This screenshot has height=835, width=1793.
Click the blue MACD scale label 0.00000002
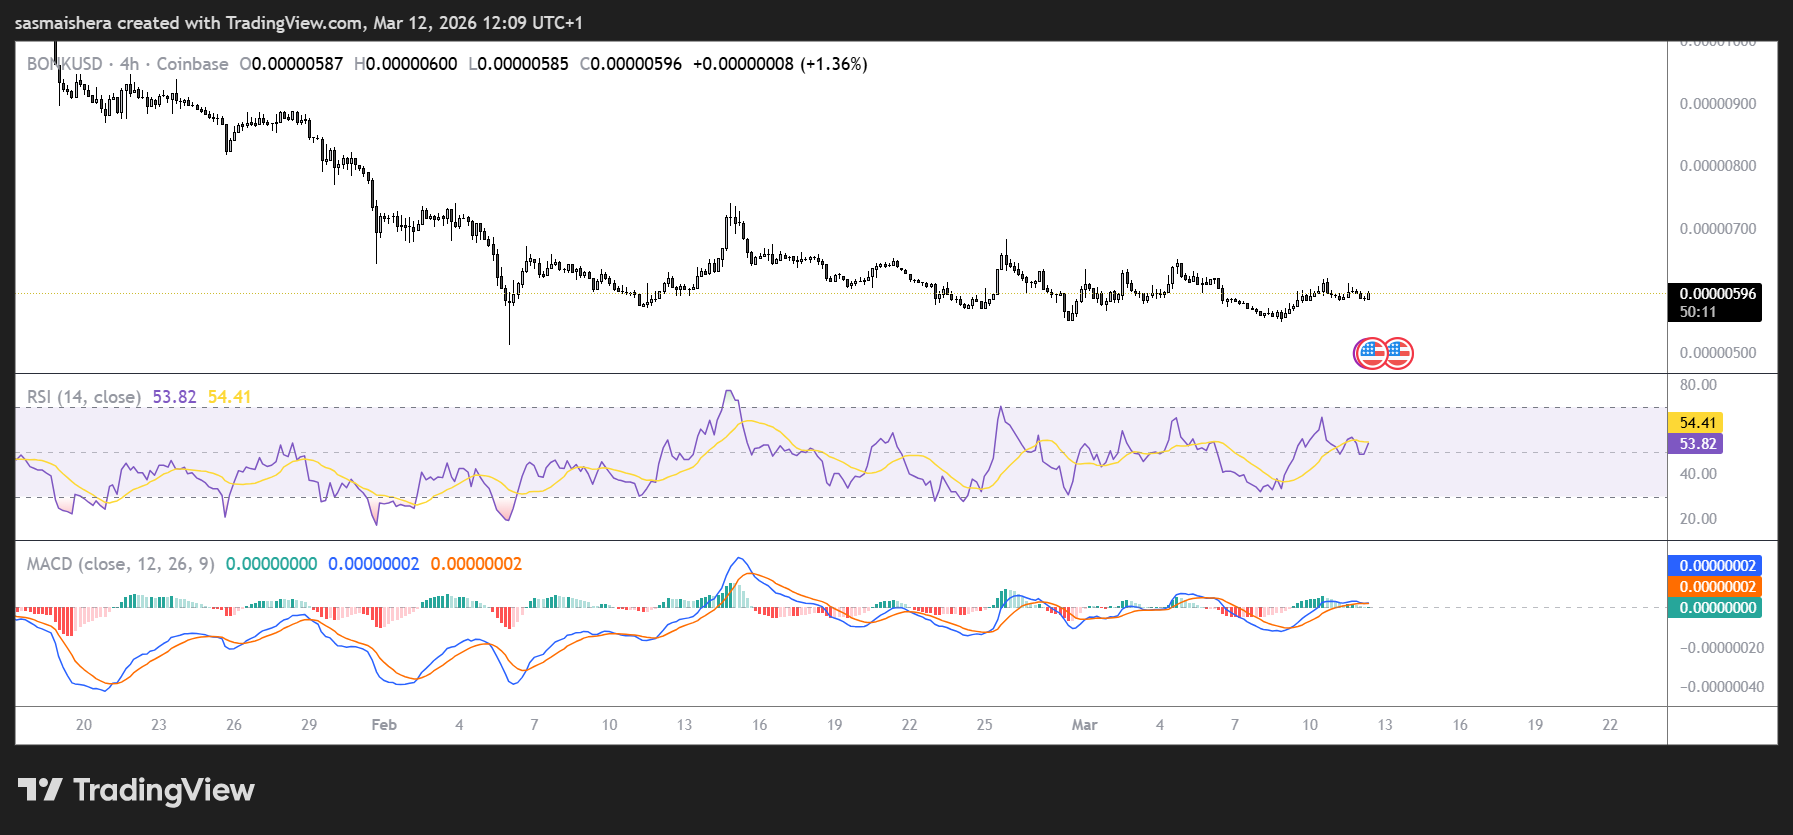[x=1715, y=566]
